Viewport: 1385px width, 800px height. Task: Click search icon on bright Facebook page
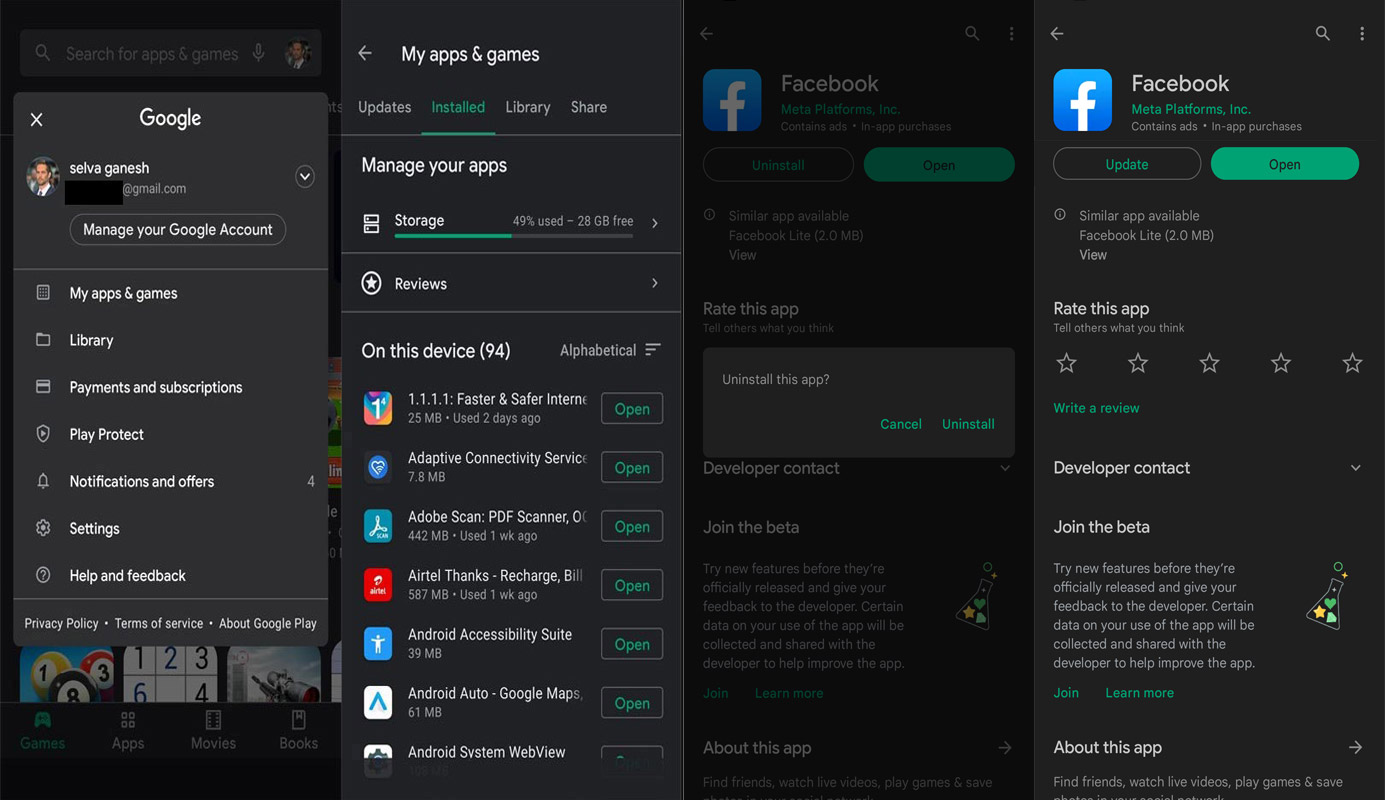[x=1323, y=34]
